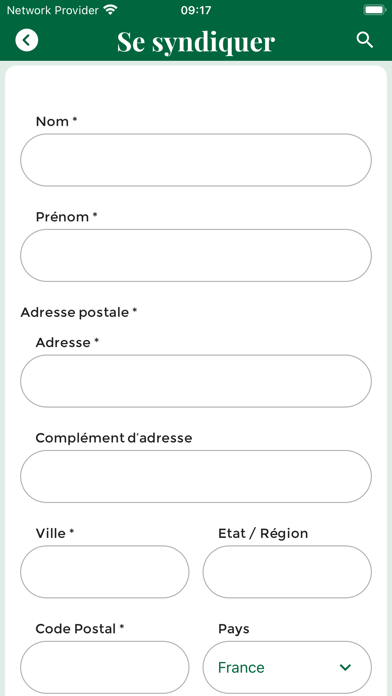Tap the back arrow icon

(27, 40)
